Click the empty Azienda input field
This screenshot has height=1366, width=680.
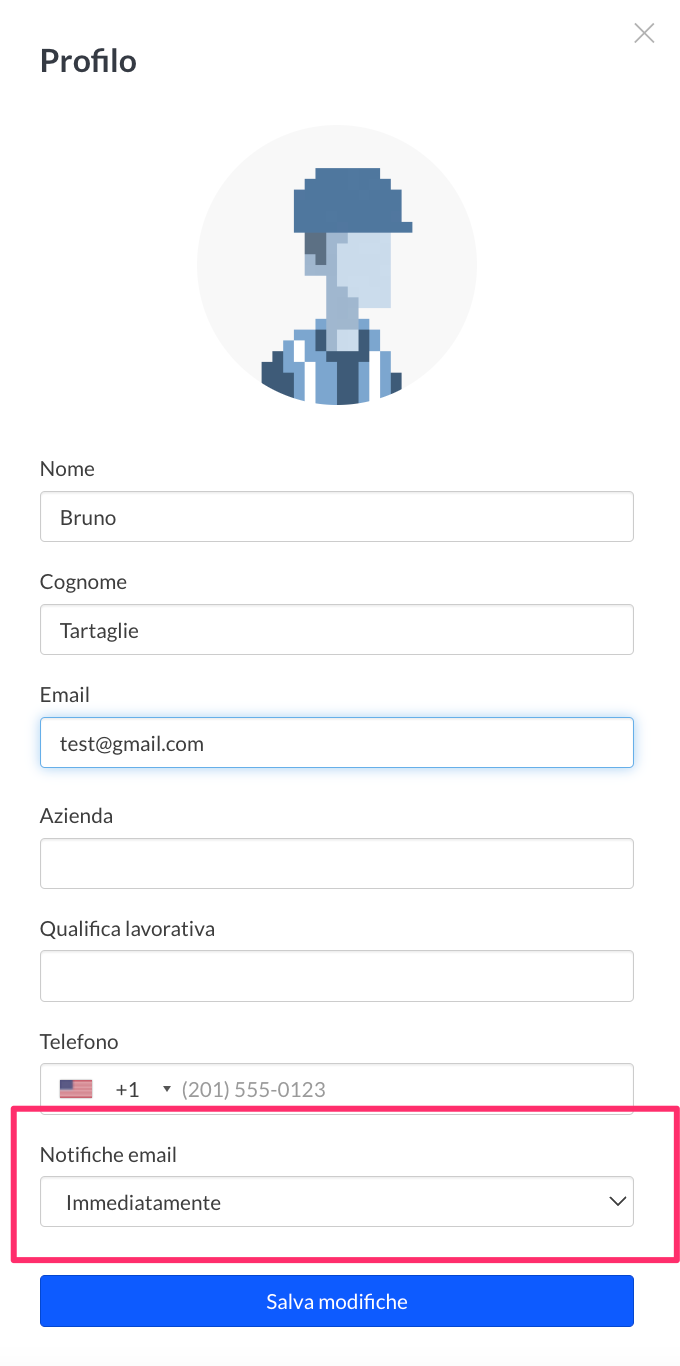[337, 864]
